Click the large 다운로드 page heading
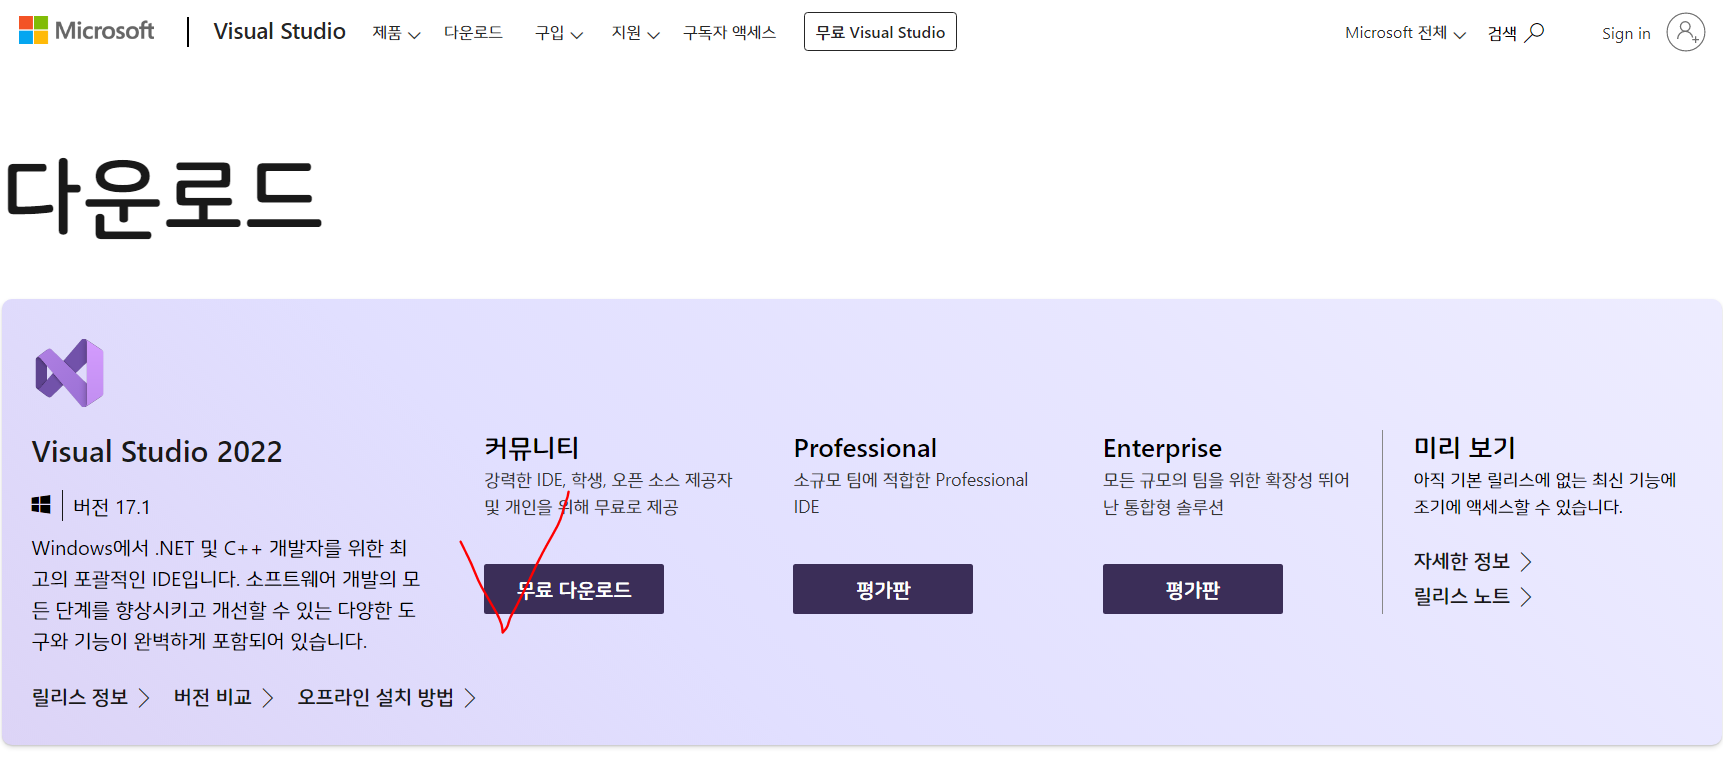The height and width of the screenshot is (767, 1723). click(164, 197)
